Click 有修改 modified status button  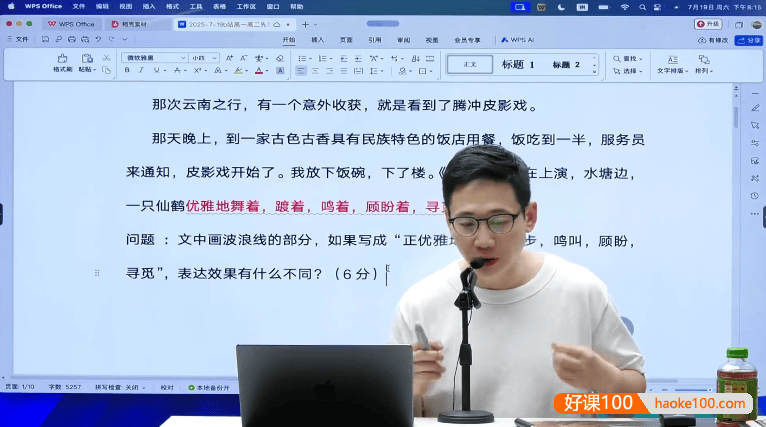coord(714,40)
